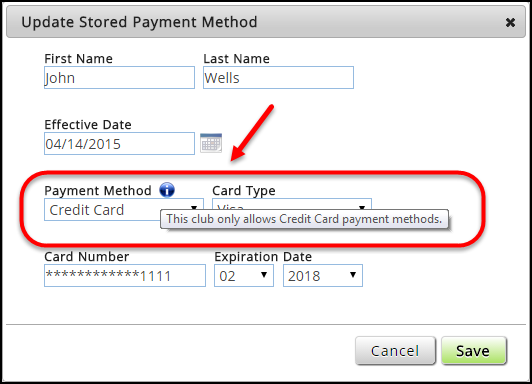Screen dimensions: 532x384
Task: Click the Last Name field containing Wells
Action: click(x=278, y=78)
